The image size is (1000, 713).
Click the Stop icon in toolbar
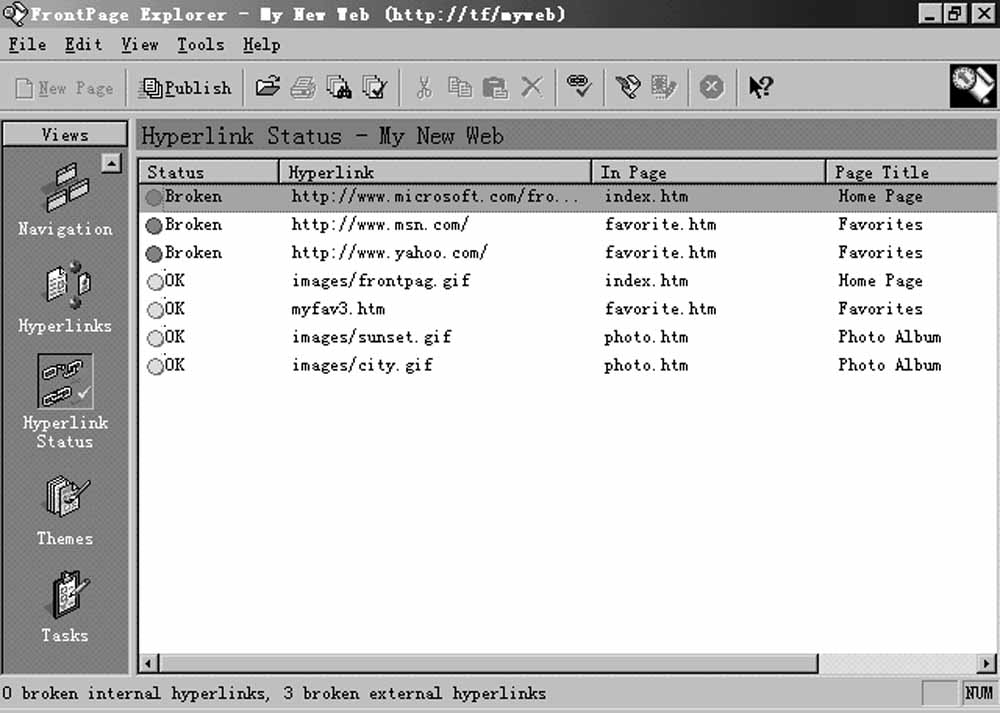click(x=712, y=87)
